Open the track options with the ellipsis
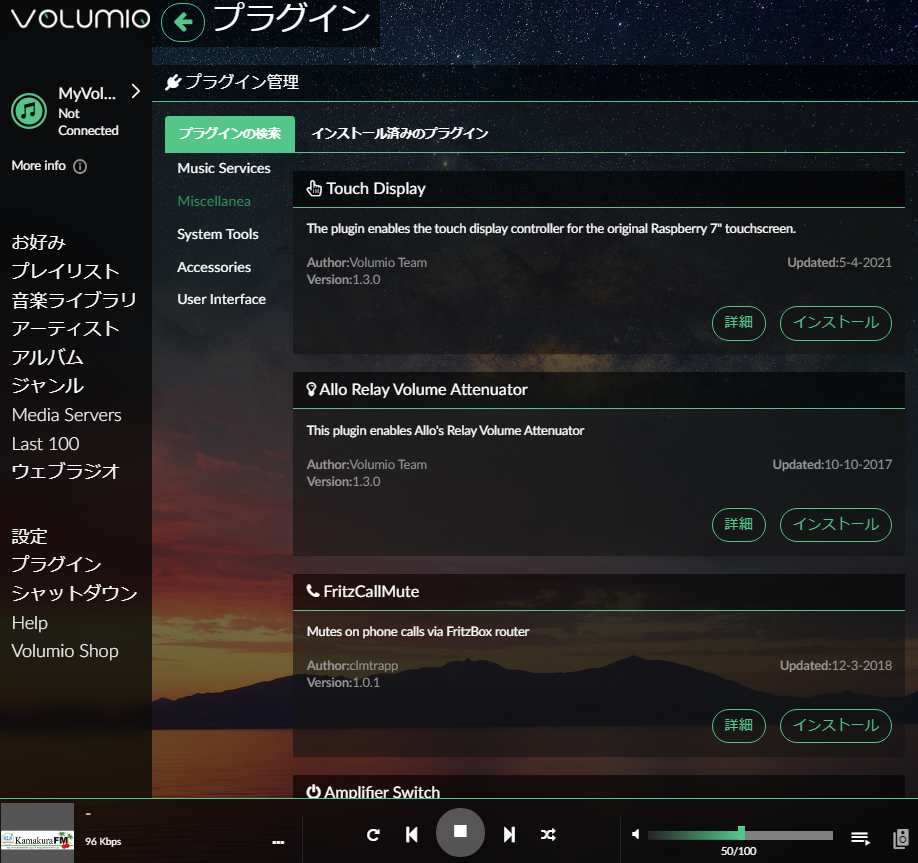This screenshot has height=863, width=918. [277, 843]
